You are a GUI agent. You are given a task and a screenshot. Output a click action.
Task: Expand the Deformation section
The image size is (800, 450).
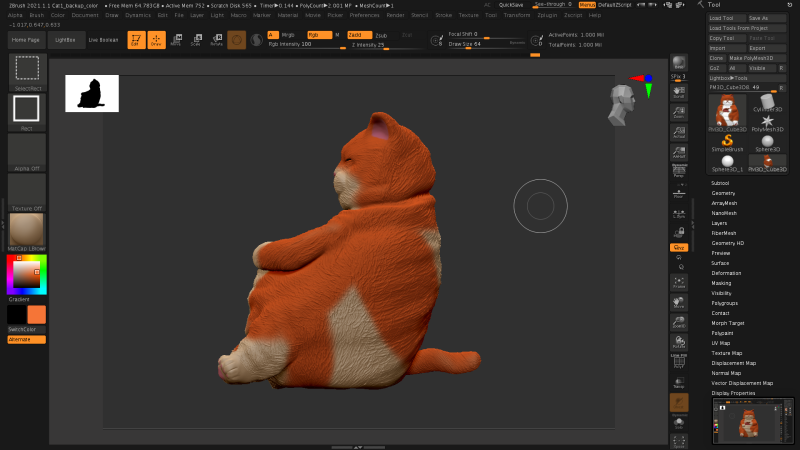pyautogui.click(x=726, y=273)
